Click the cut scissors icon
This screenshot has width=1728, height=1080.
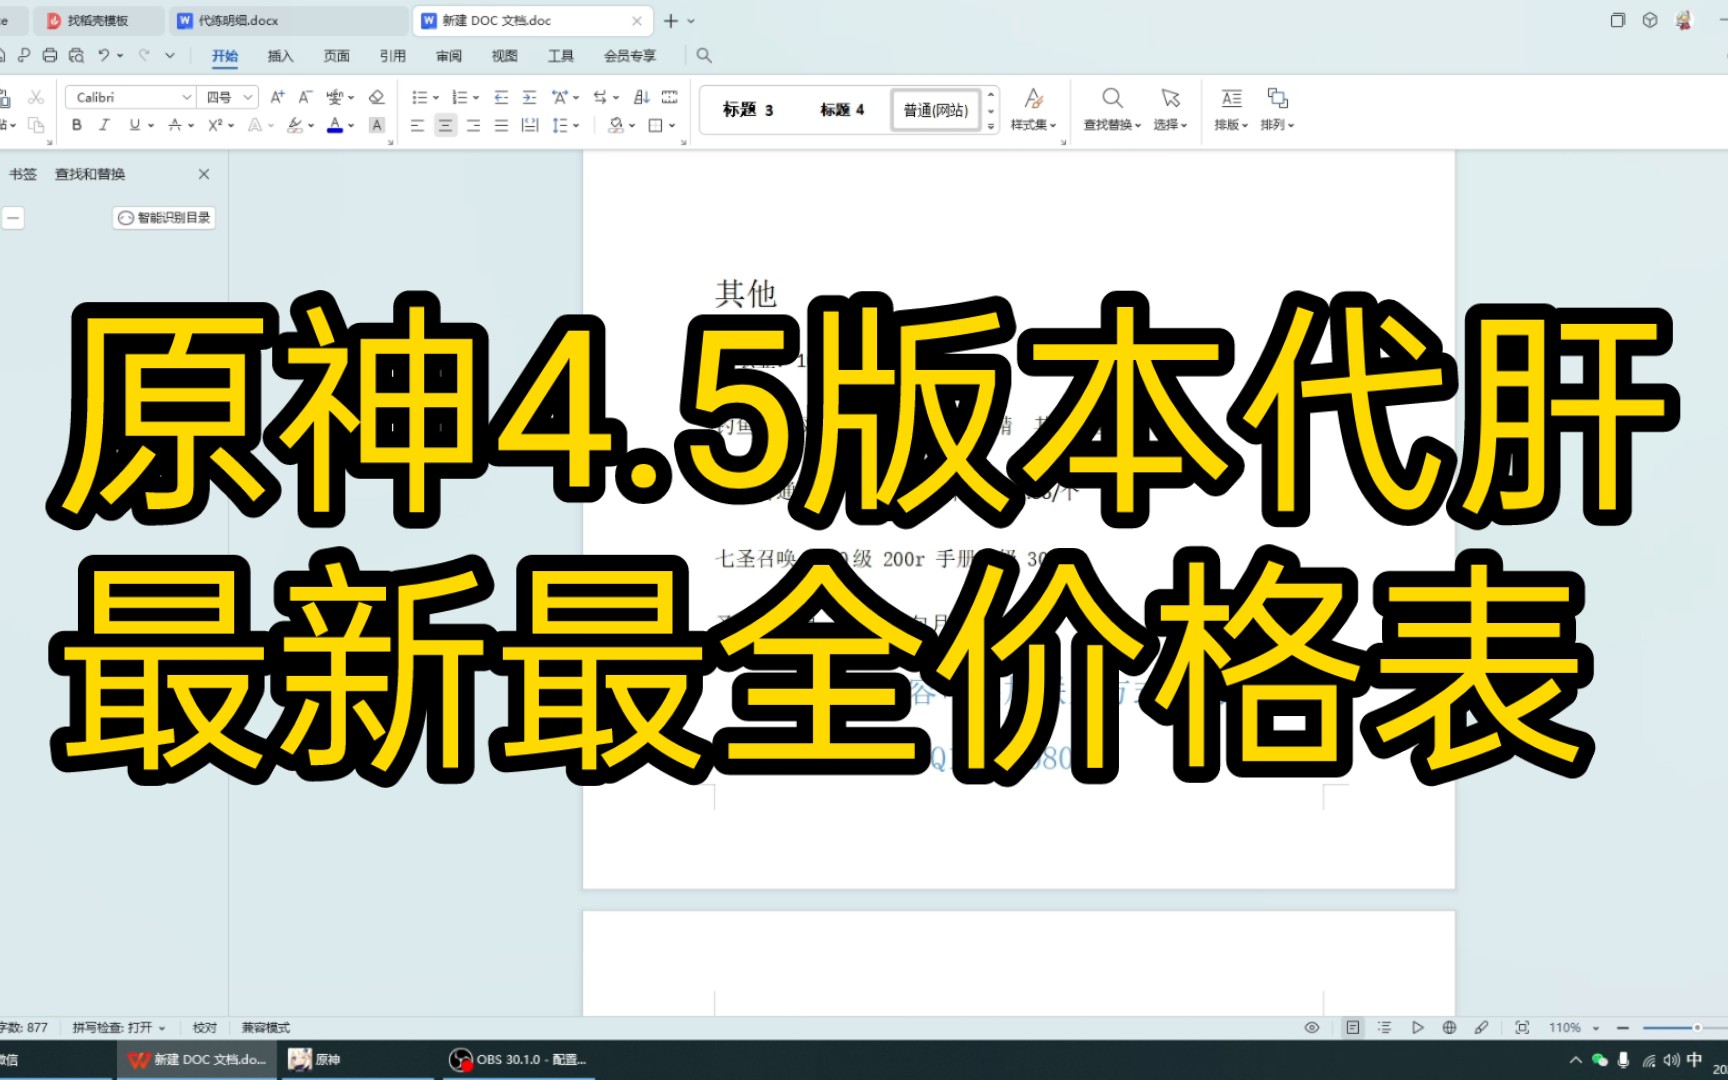(x=36, y=97)
